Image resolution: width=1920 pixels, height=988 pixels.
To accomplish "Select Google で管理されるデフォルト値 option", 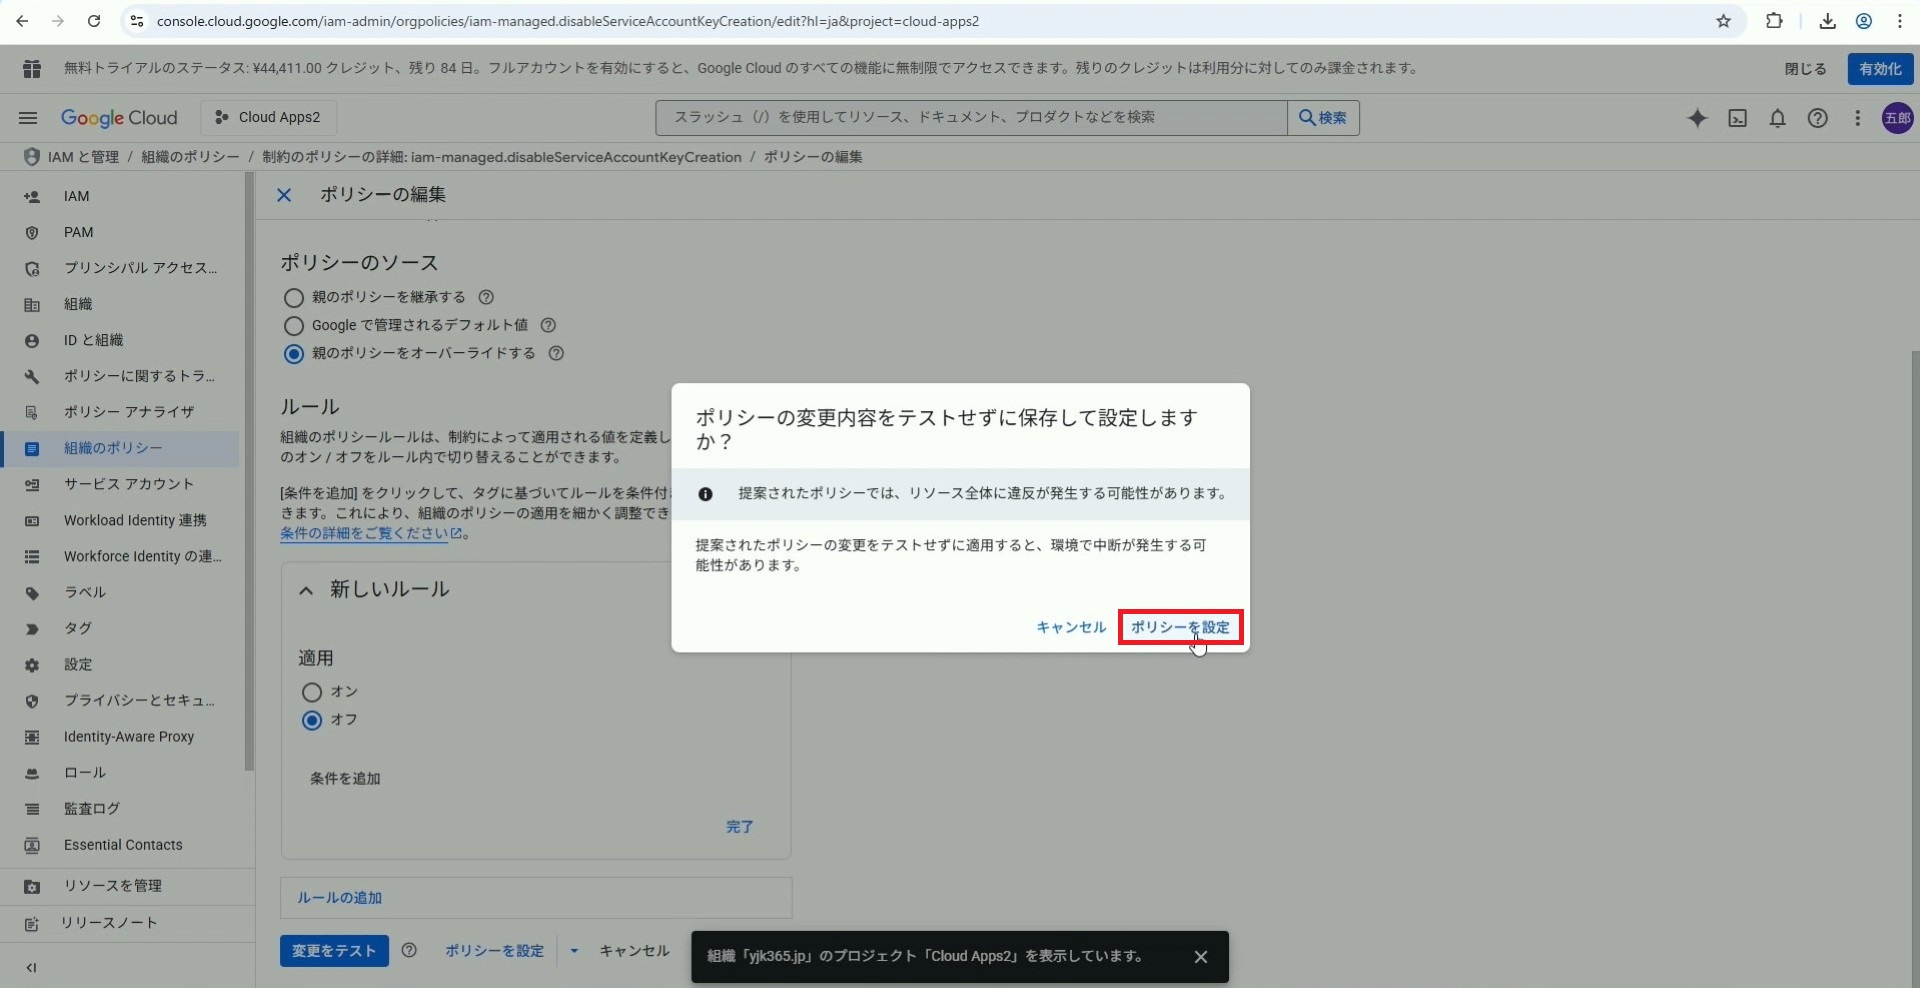I will [x=294, y=326].
